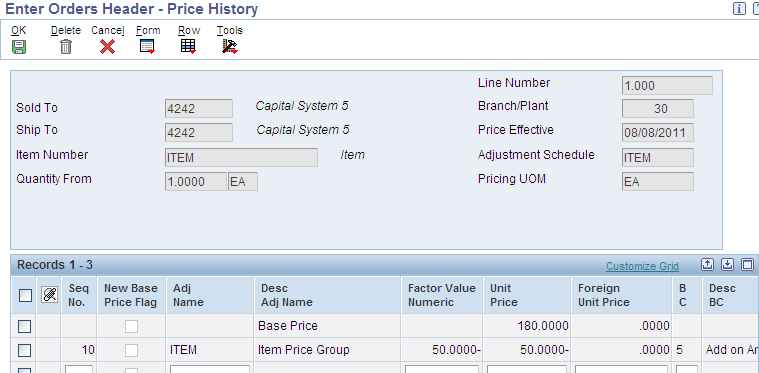
Task: Click the BC value 5 cell
Action: [687, 350]
